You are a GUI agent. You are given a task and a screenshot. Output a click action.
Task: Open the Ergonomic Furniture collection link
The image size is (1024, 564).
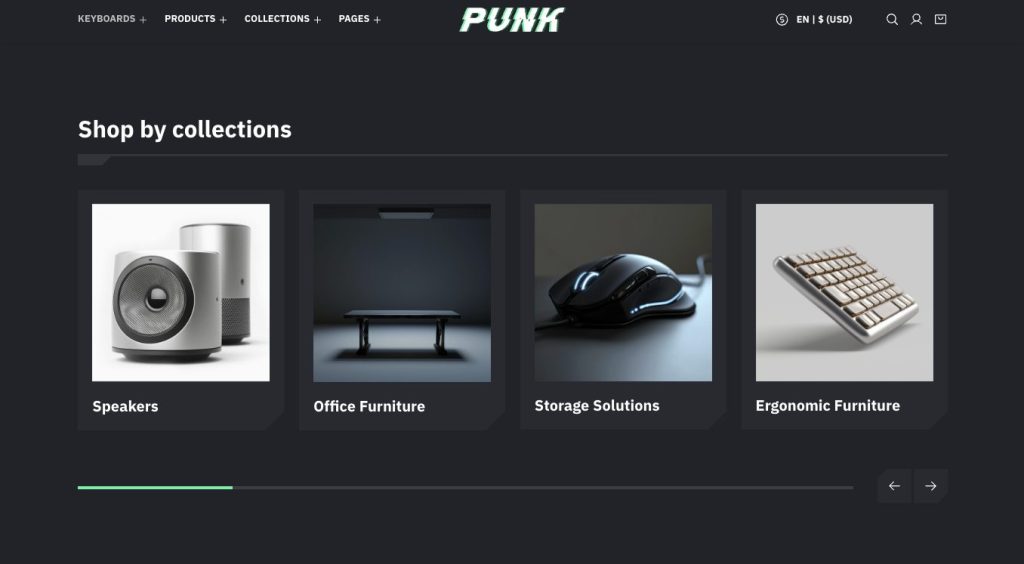pyautogui.click(x=827, y=405)
